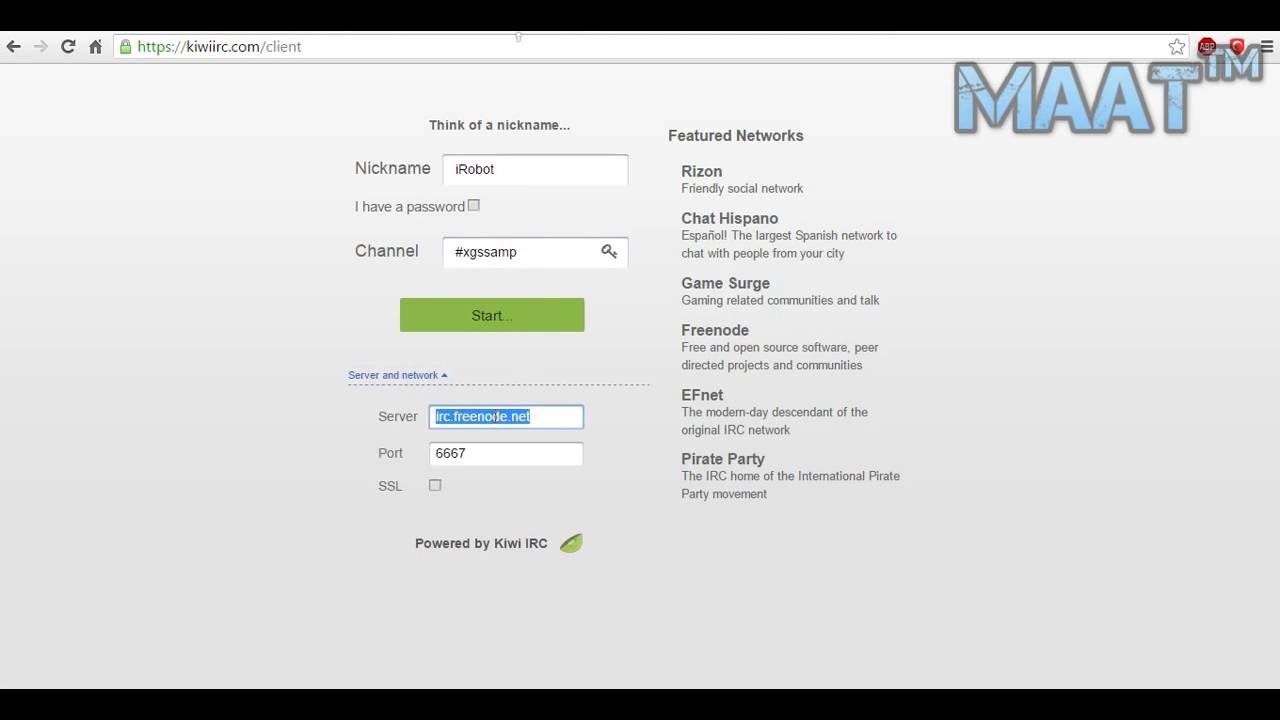The height and width of the screenshot is (720, 1280).
Task: Click the Channel field with #xgssamp
Action: pos(535,252)
